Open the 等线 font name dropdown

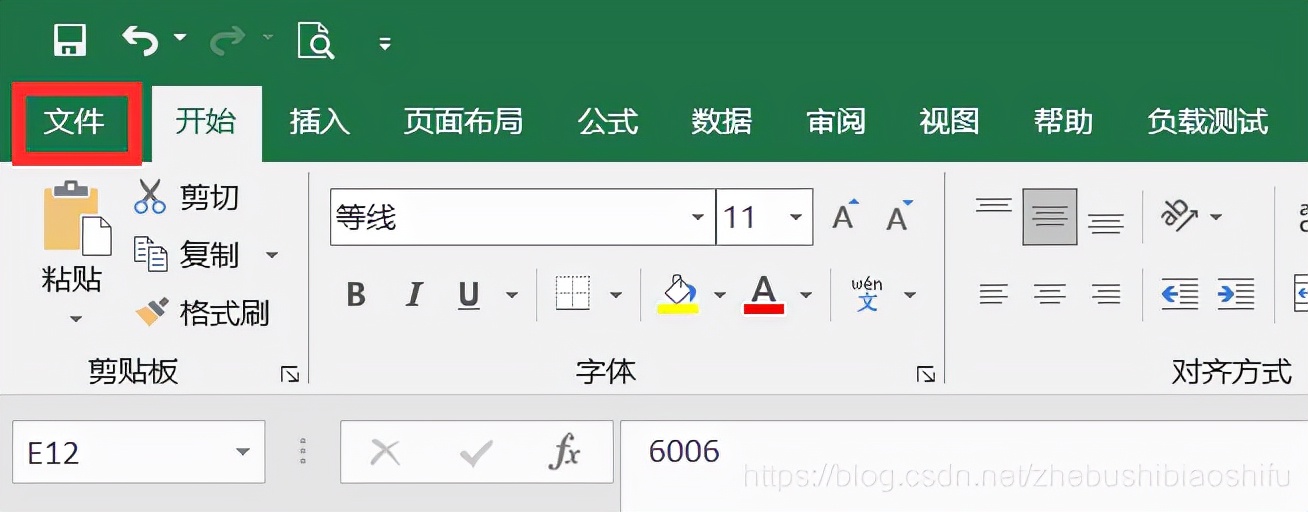click(697, 217)
